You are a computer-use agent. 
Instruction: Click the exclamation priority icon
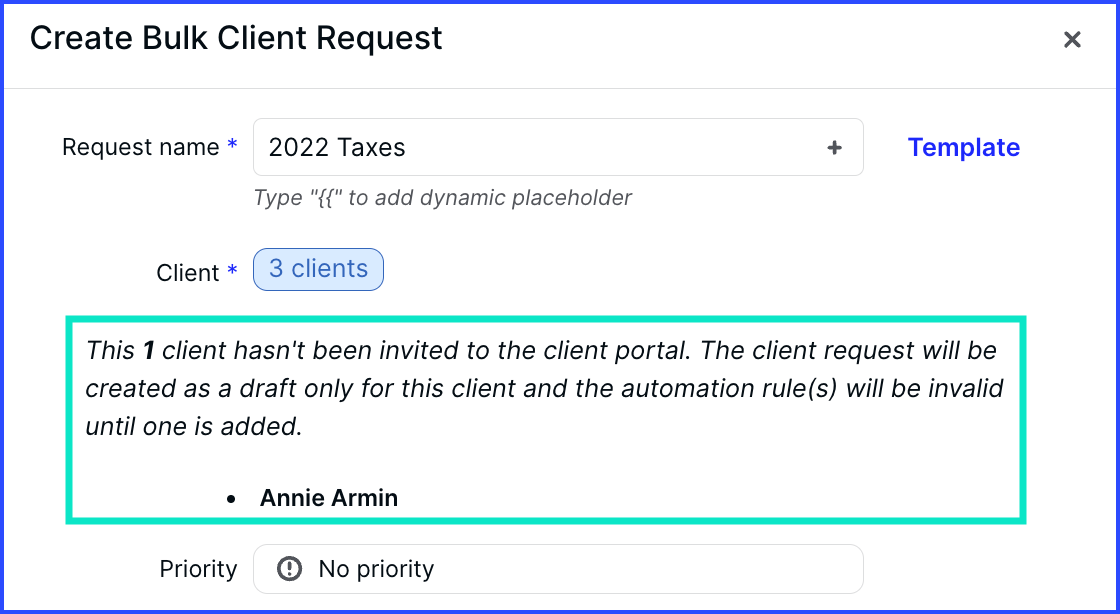[x=289, y=569]
